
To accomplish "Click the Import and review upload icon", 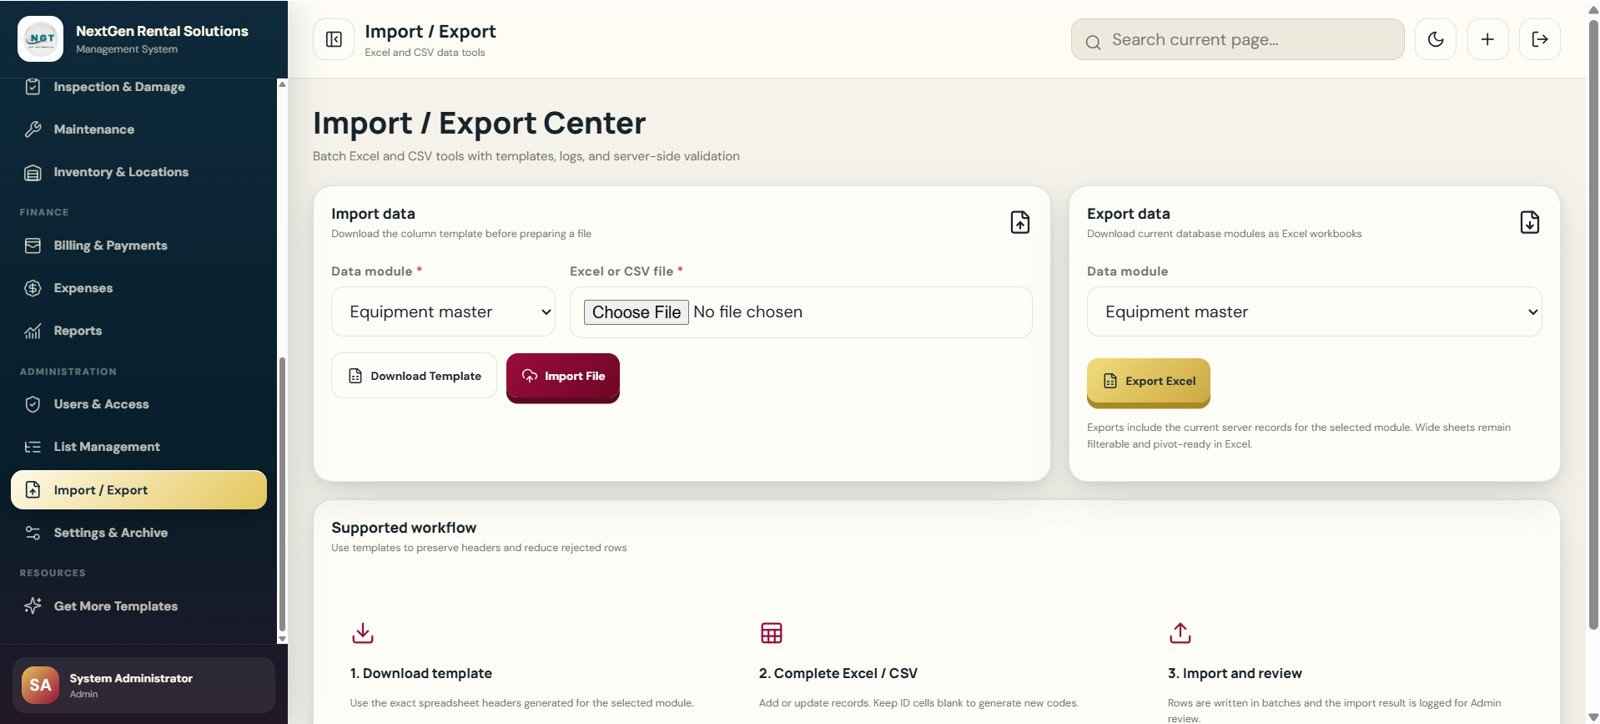I will (x=1180, y=633).
